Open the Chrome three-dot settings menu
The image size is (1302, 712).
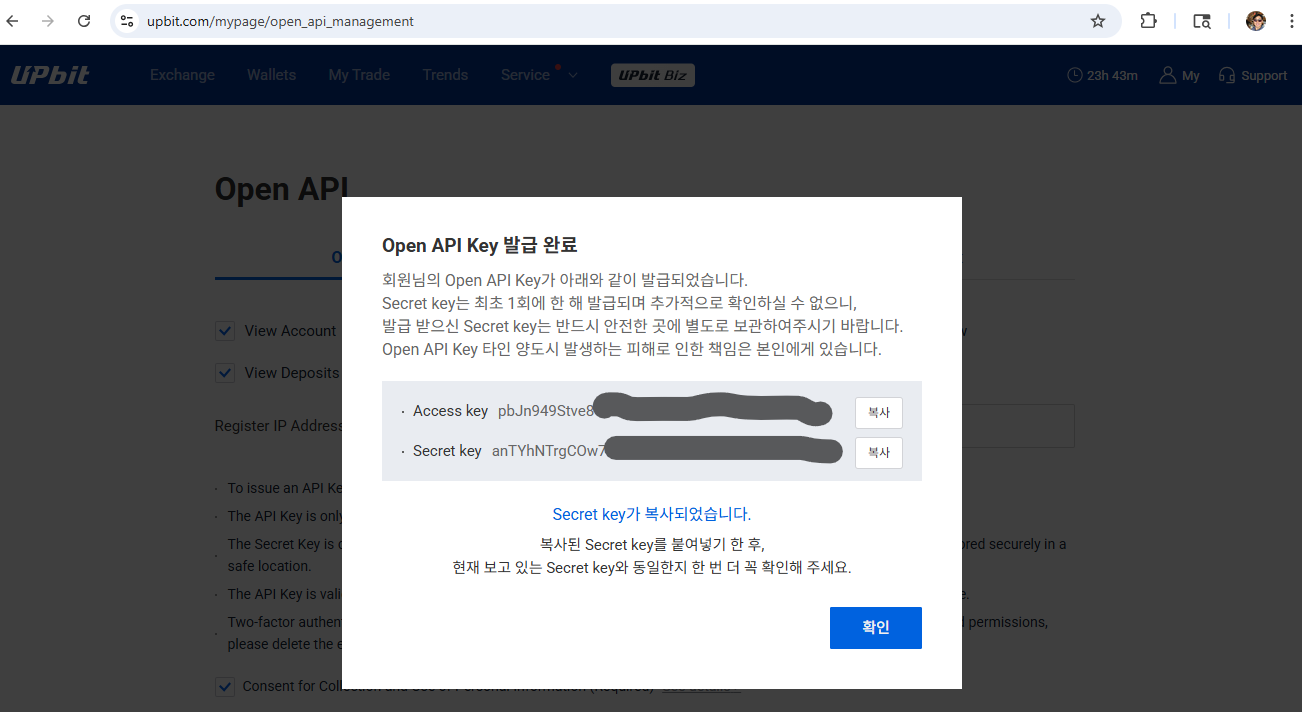[x=1293, y=20]
